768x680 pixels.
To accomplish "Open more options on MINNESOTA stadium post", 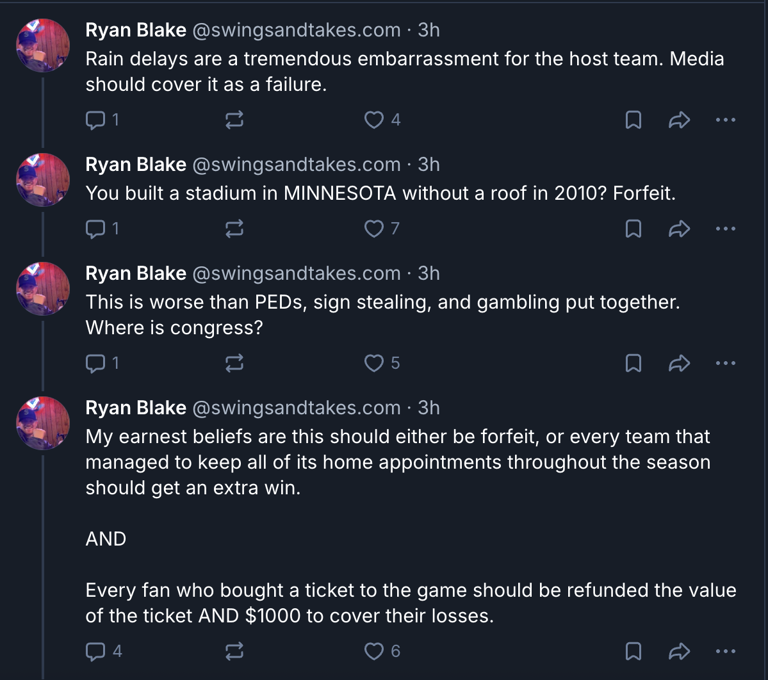I will pos(725,229).
